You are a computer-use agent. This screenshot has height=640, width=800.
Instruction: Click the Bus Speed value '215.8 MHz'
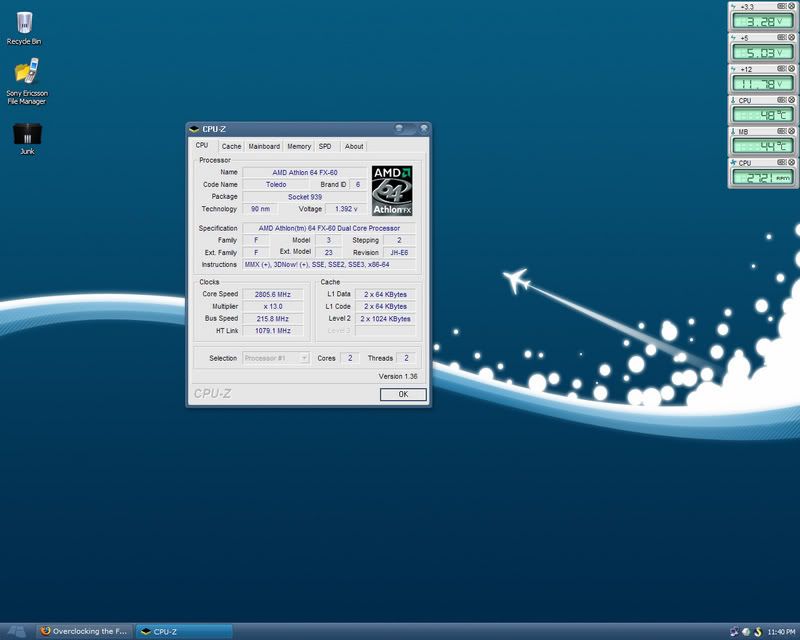pos(273,319)
